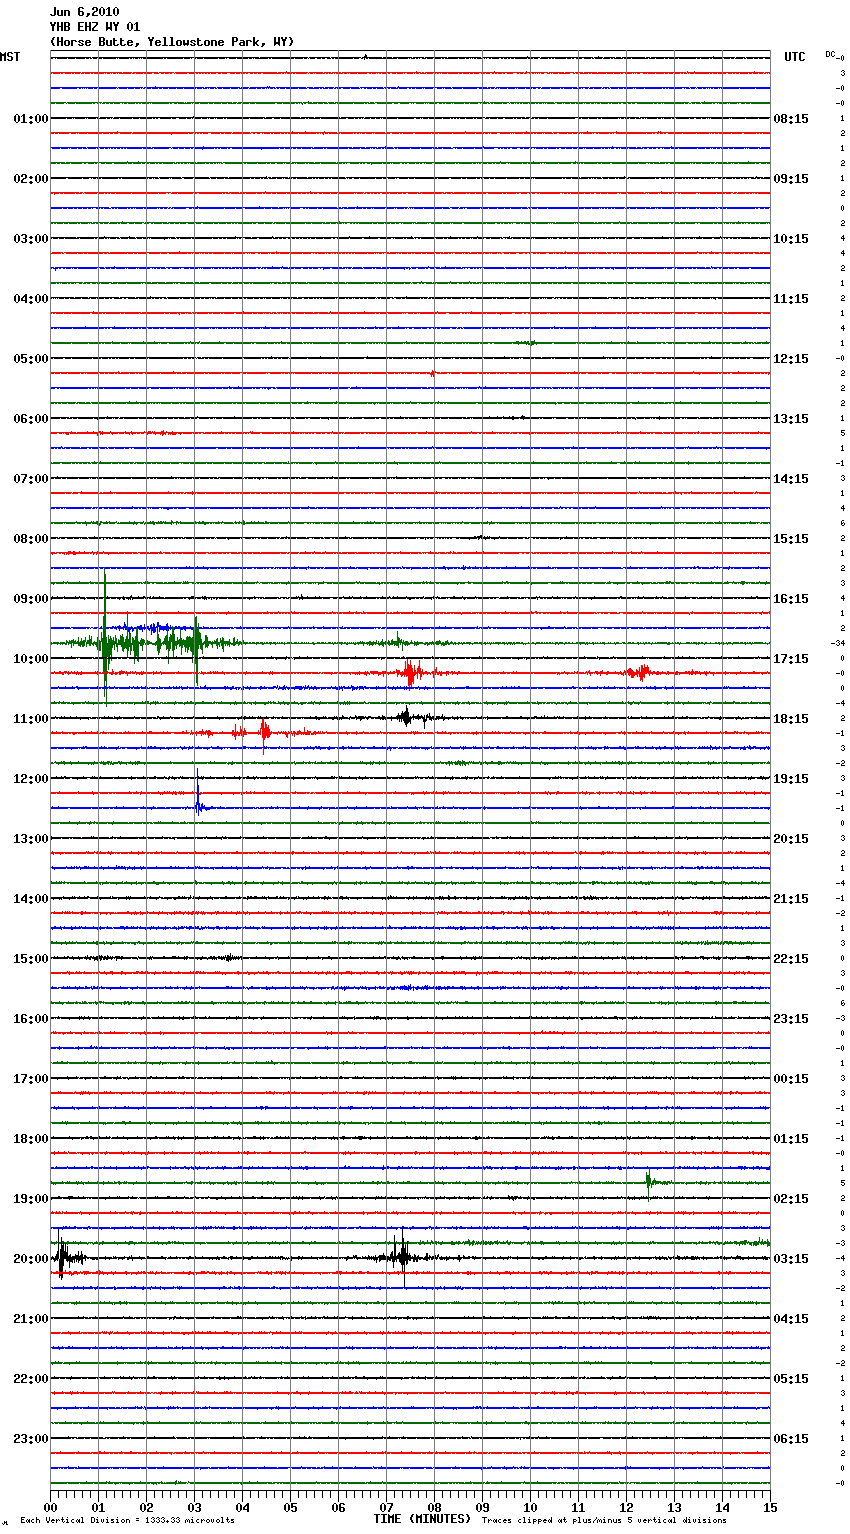
Task: Select the '01:00' MST hour label
Action: point(30,119)
